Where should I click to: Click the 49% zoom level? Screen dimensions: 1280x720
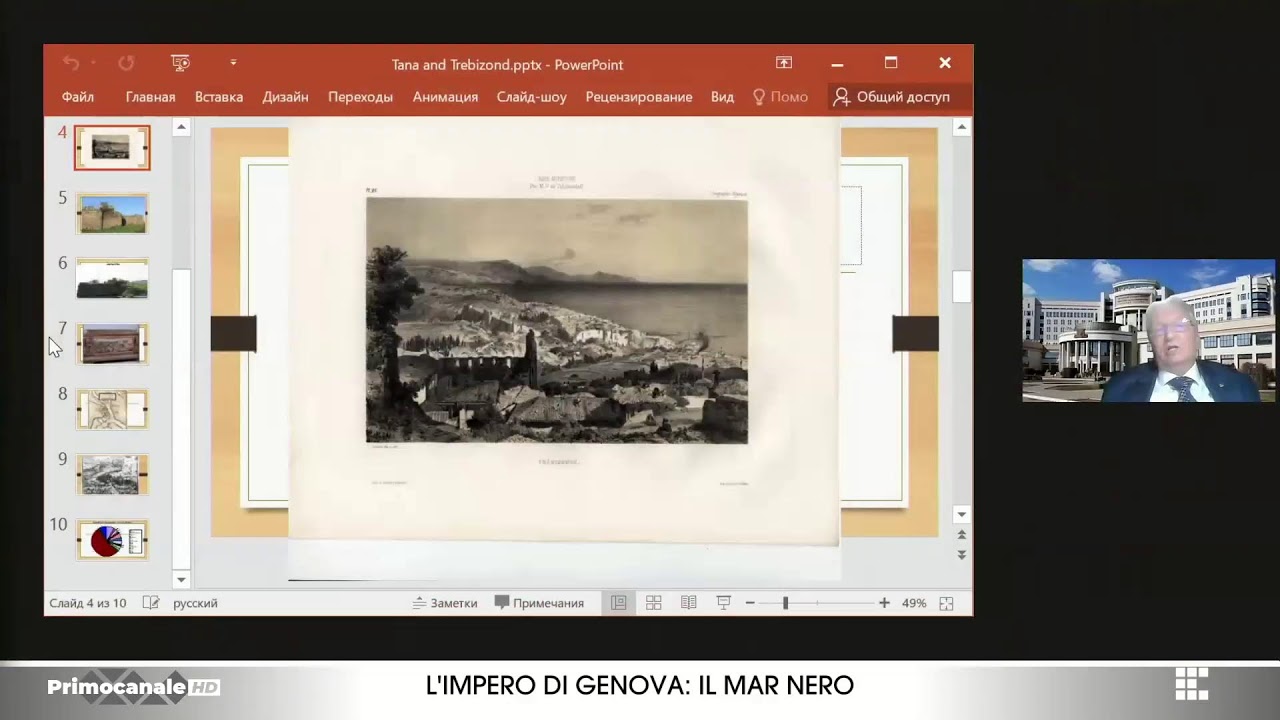click(x=914, y=603)
